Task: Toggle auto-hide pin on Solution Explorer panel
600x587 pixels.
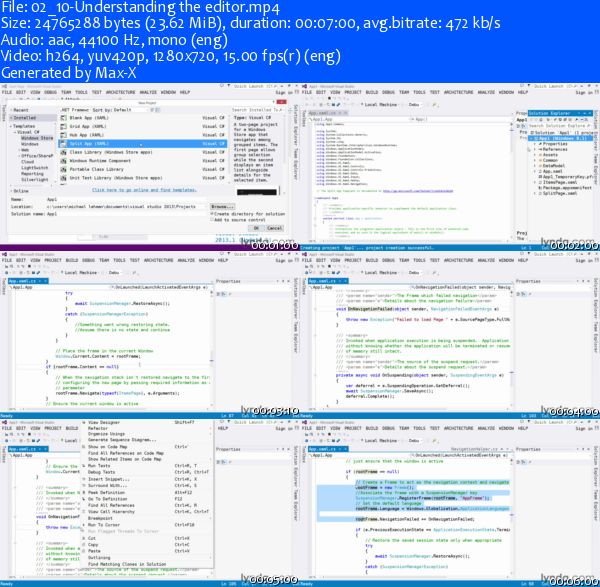Action: click(585, 113)
